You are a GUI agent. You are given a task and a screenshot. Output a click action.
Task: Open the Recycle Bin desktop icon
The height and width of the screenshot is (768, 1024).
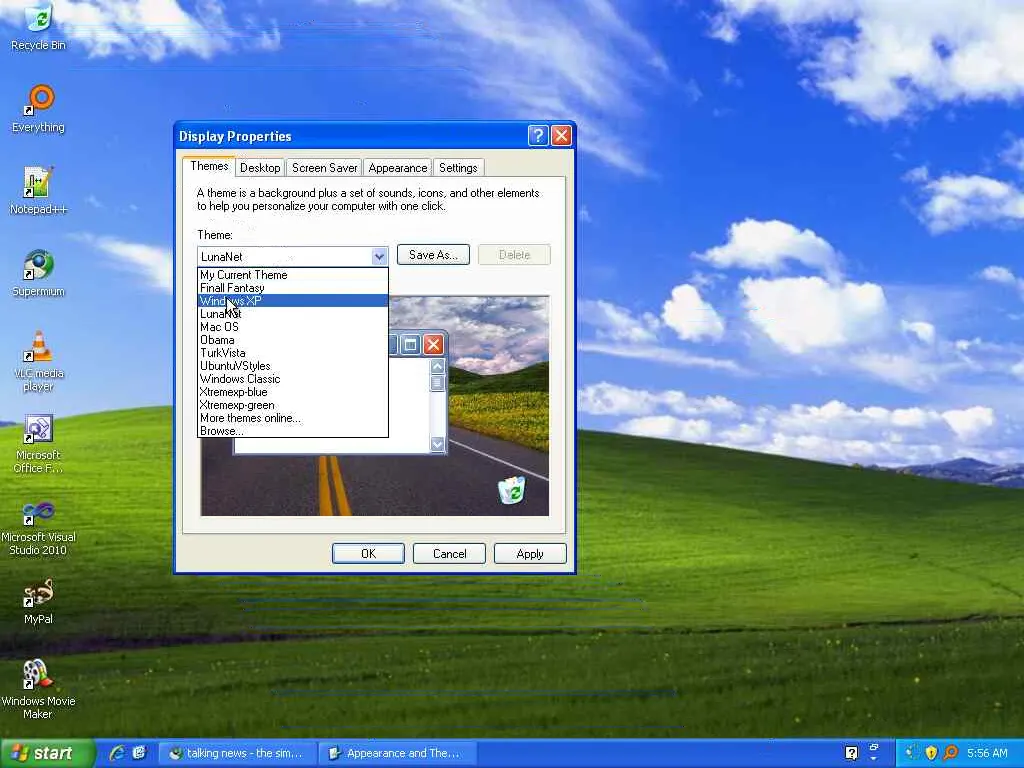click(x=39, y=27)
